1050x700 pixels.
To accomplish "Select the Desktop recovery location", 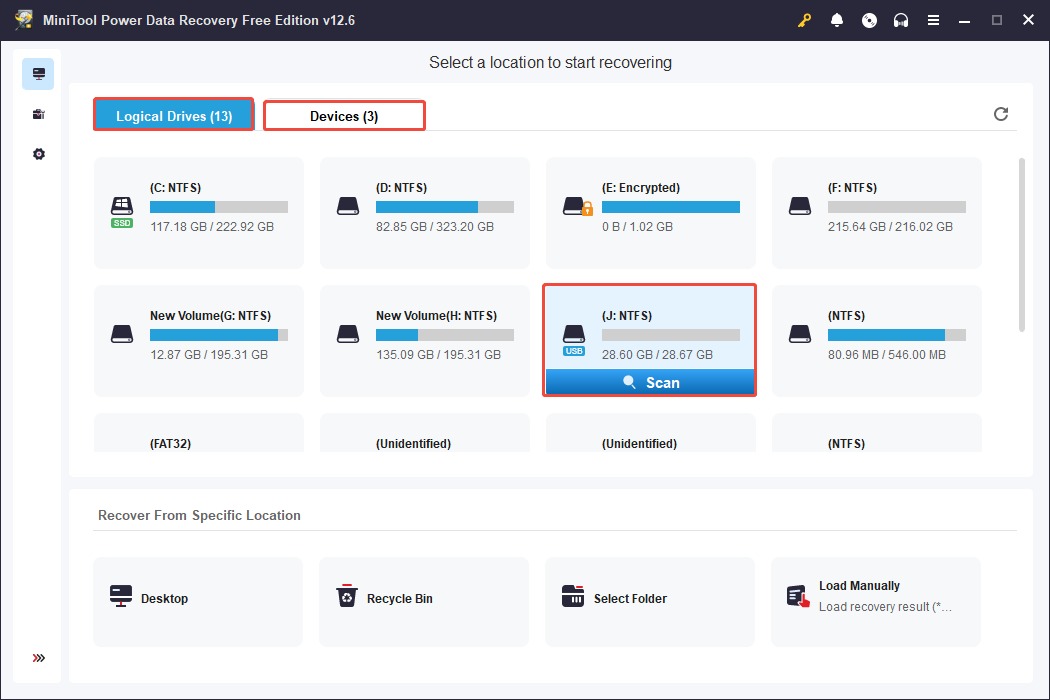I will [x=198, y=598].
